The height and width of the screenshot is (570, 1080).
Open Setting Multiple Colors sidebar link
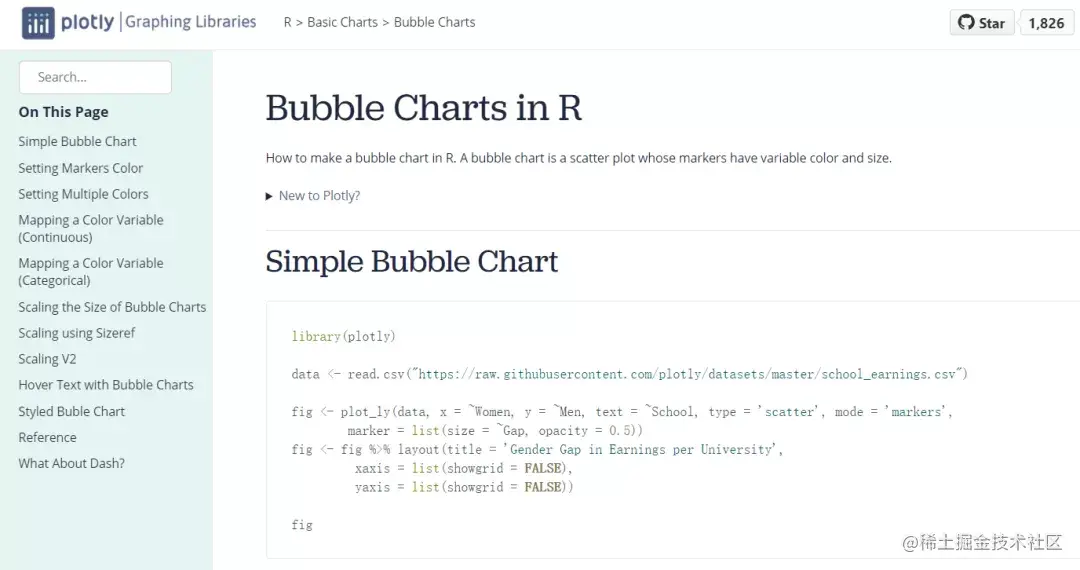83,194
